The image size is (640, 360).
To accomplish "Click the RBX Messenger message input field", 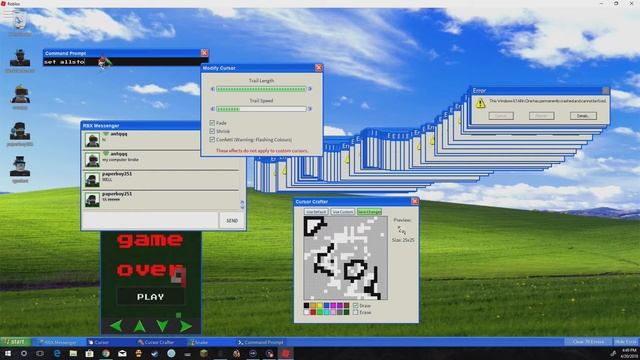I will click(150, 220).
